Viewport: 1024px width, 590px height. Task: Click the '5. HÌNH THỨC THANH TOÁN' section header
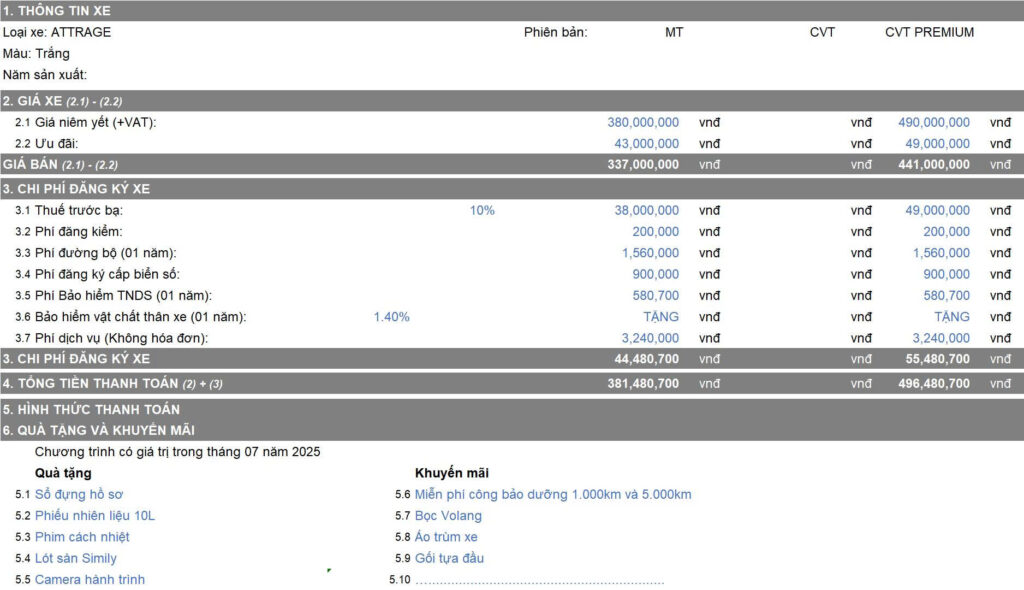(91, 409)
